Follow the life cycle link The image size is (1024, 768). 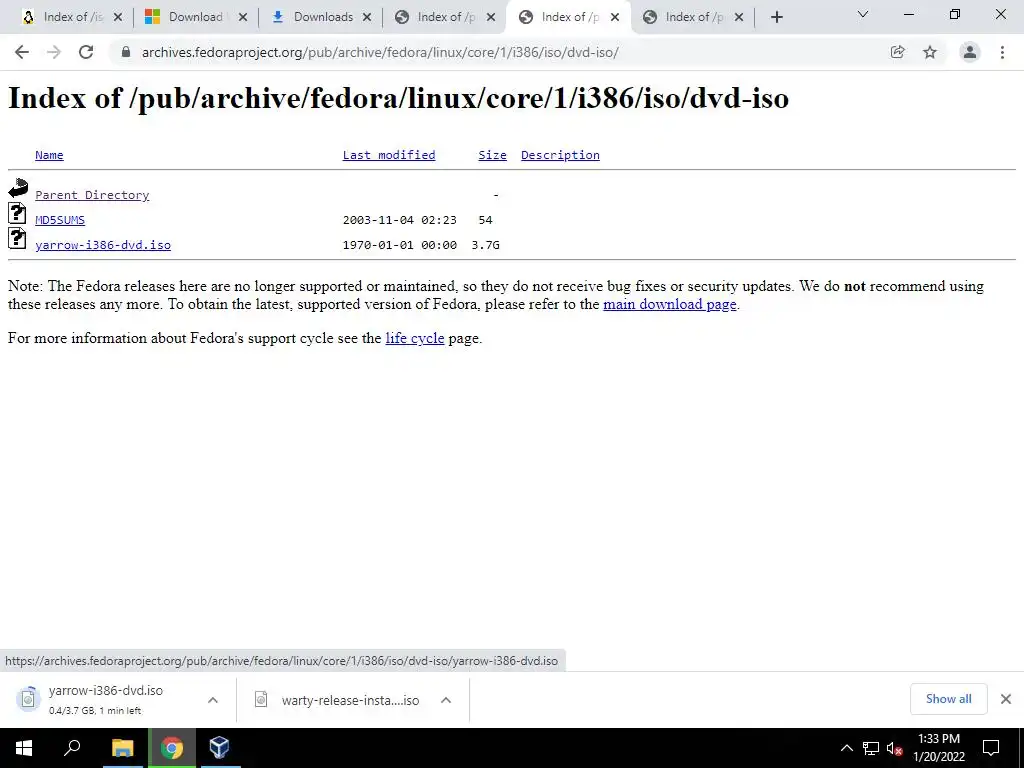(415, 338)
